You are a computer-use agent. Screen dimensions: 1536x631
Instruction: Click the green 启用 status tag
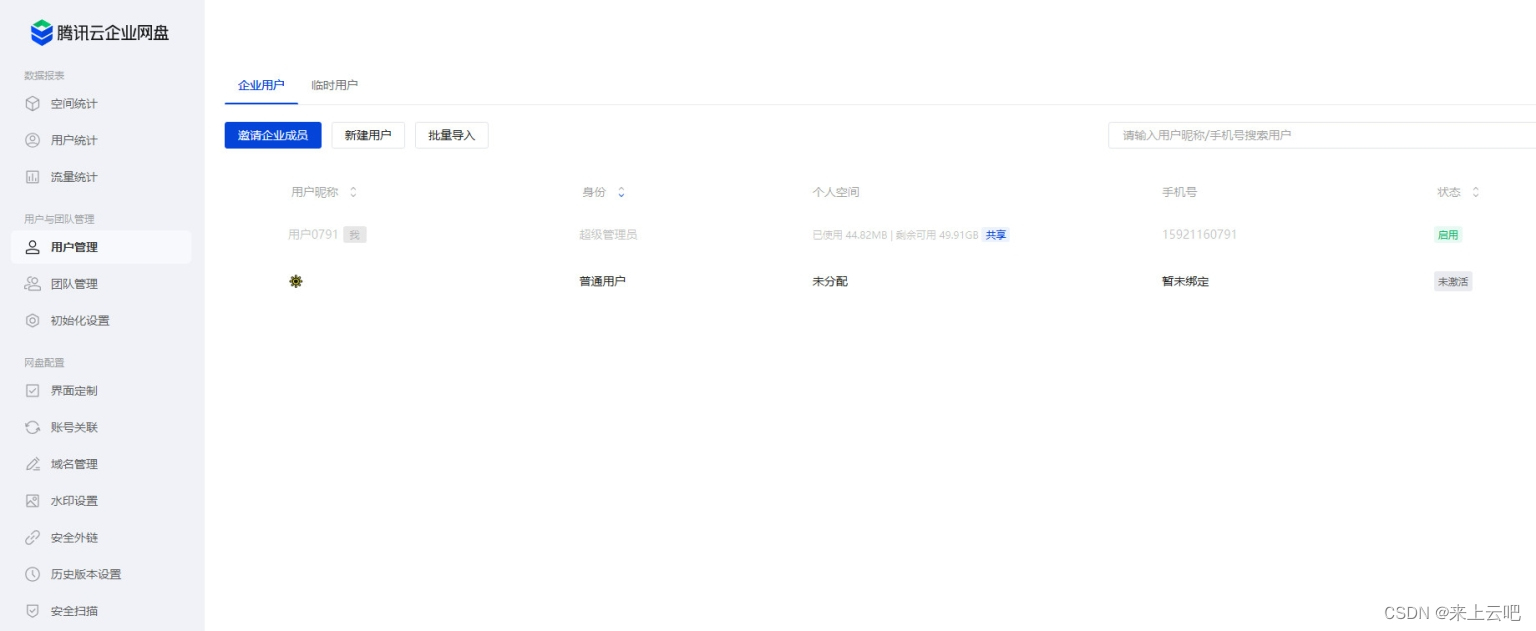[1448, 235]
